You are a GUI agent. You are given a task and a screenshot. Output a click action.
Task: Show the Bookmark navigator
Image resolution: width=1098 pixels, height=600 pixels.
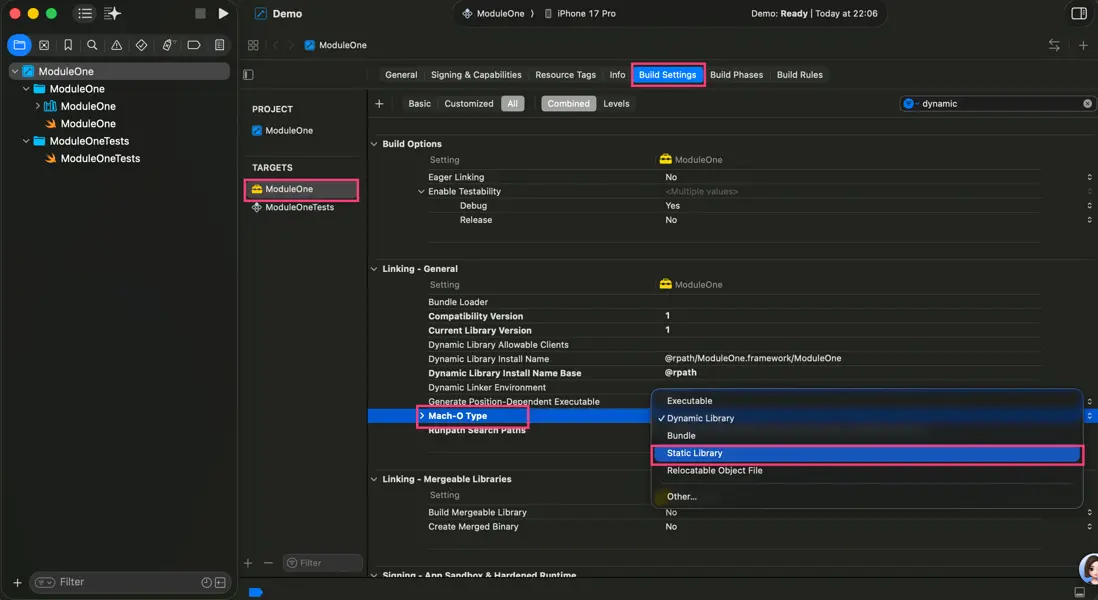(68, 45)
